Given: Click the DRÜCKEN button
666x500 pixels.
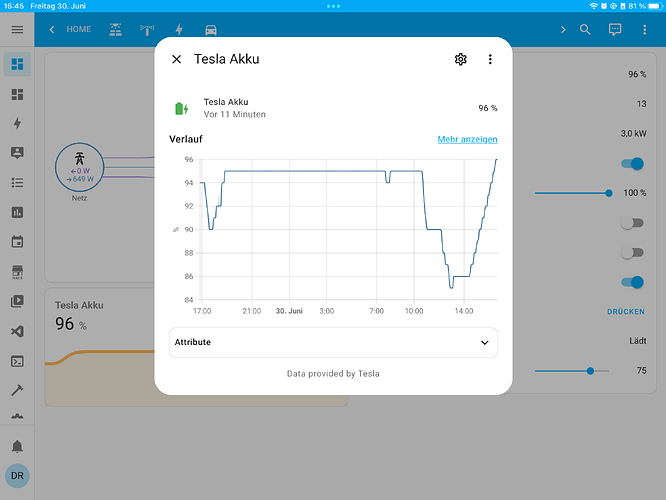Looking at the screenshot, I should point(626,312).
